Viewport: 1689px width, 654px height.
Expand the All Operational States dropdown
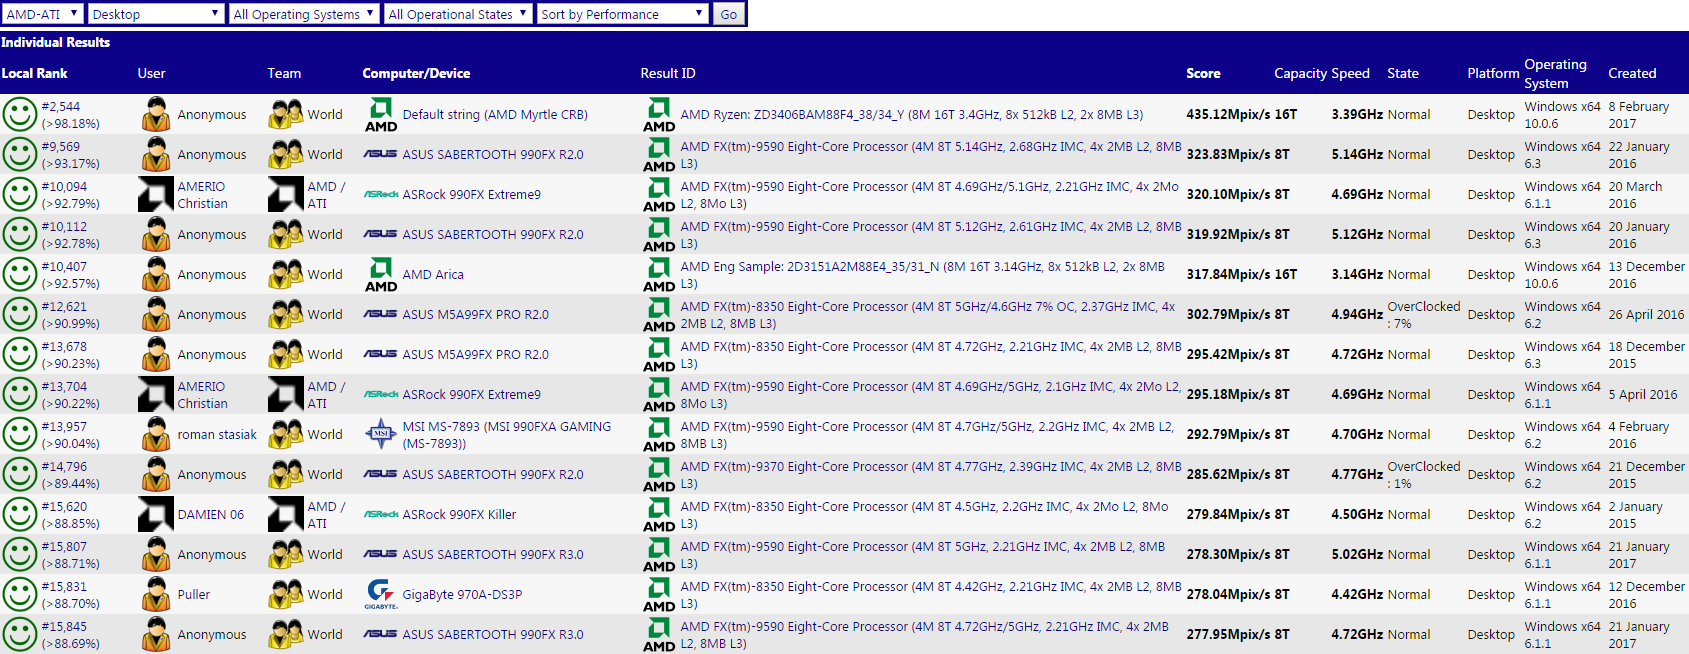pos(458,14)
